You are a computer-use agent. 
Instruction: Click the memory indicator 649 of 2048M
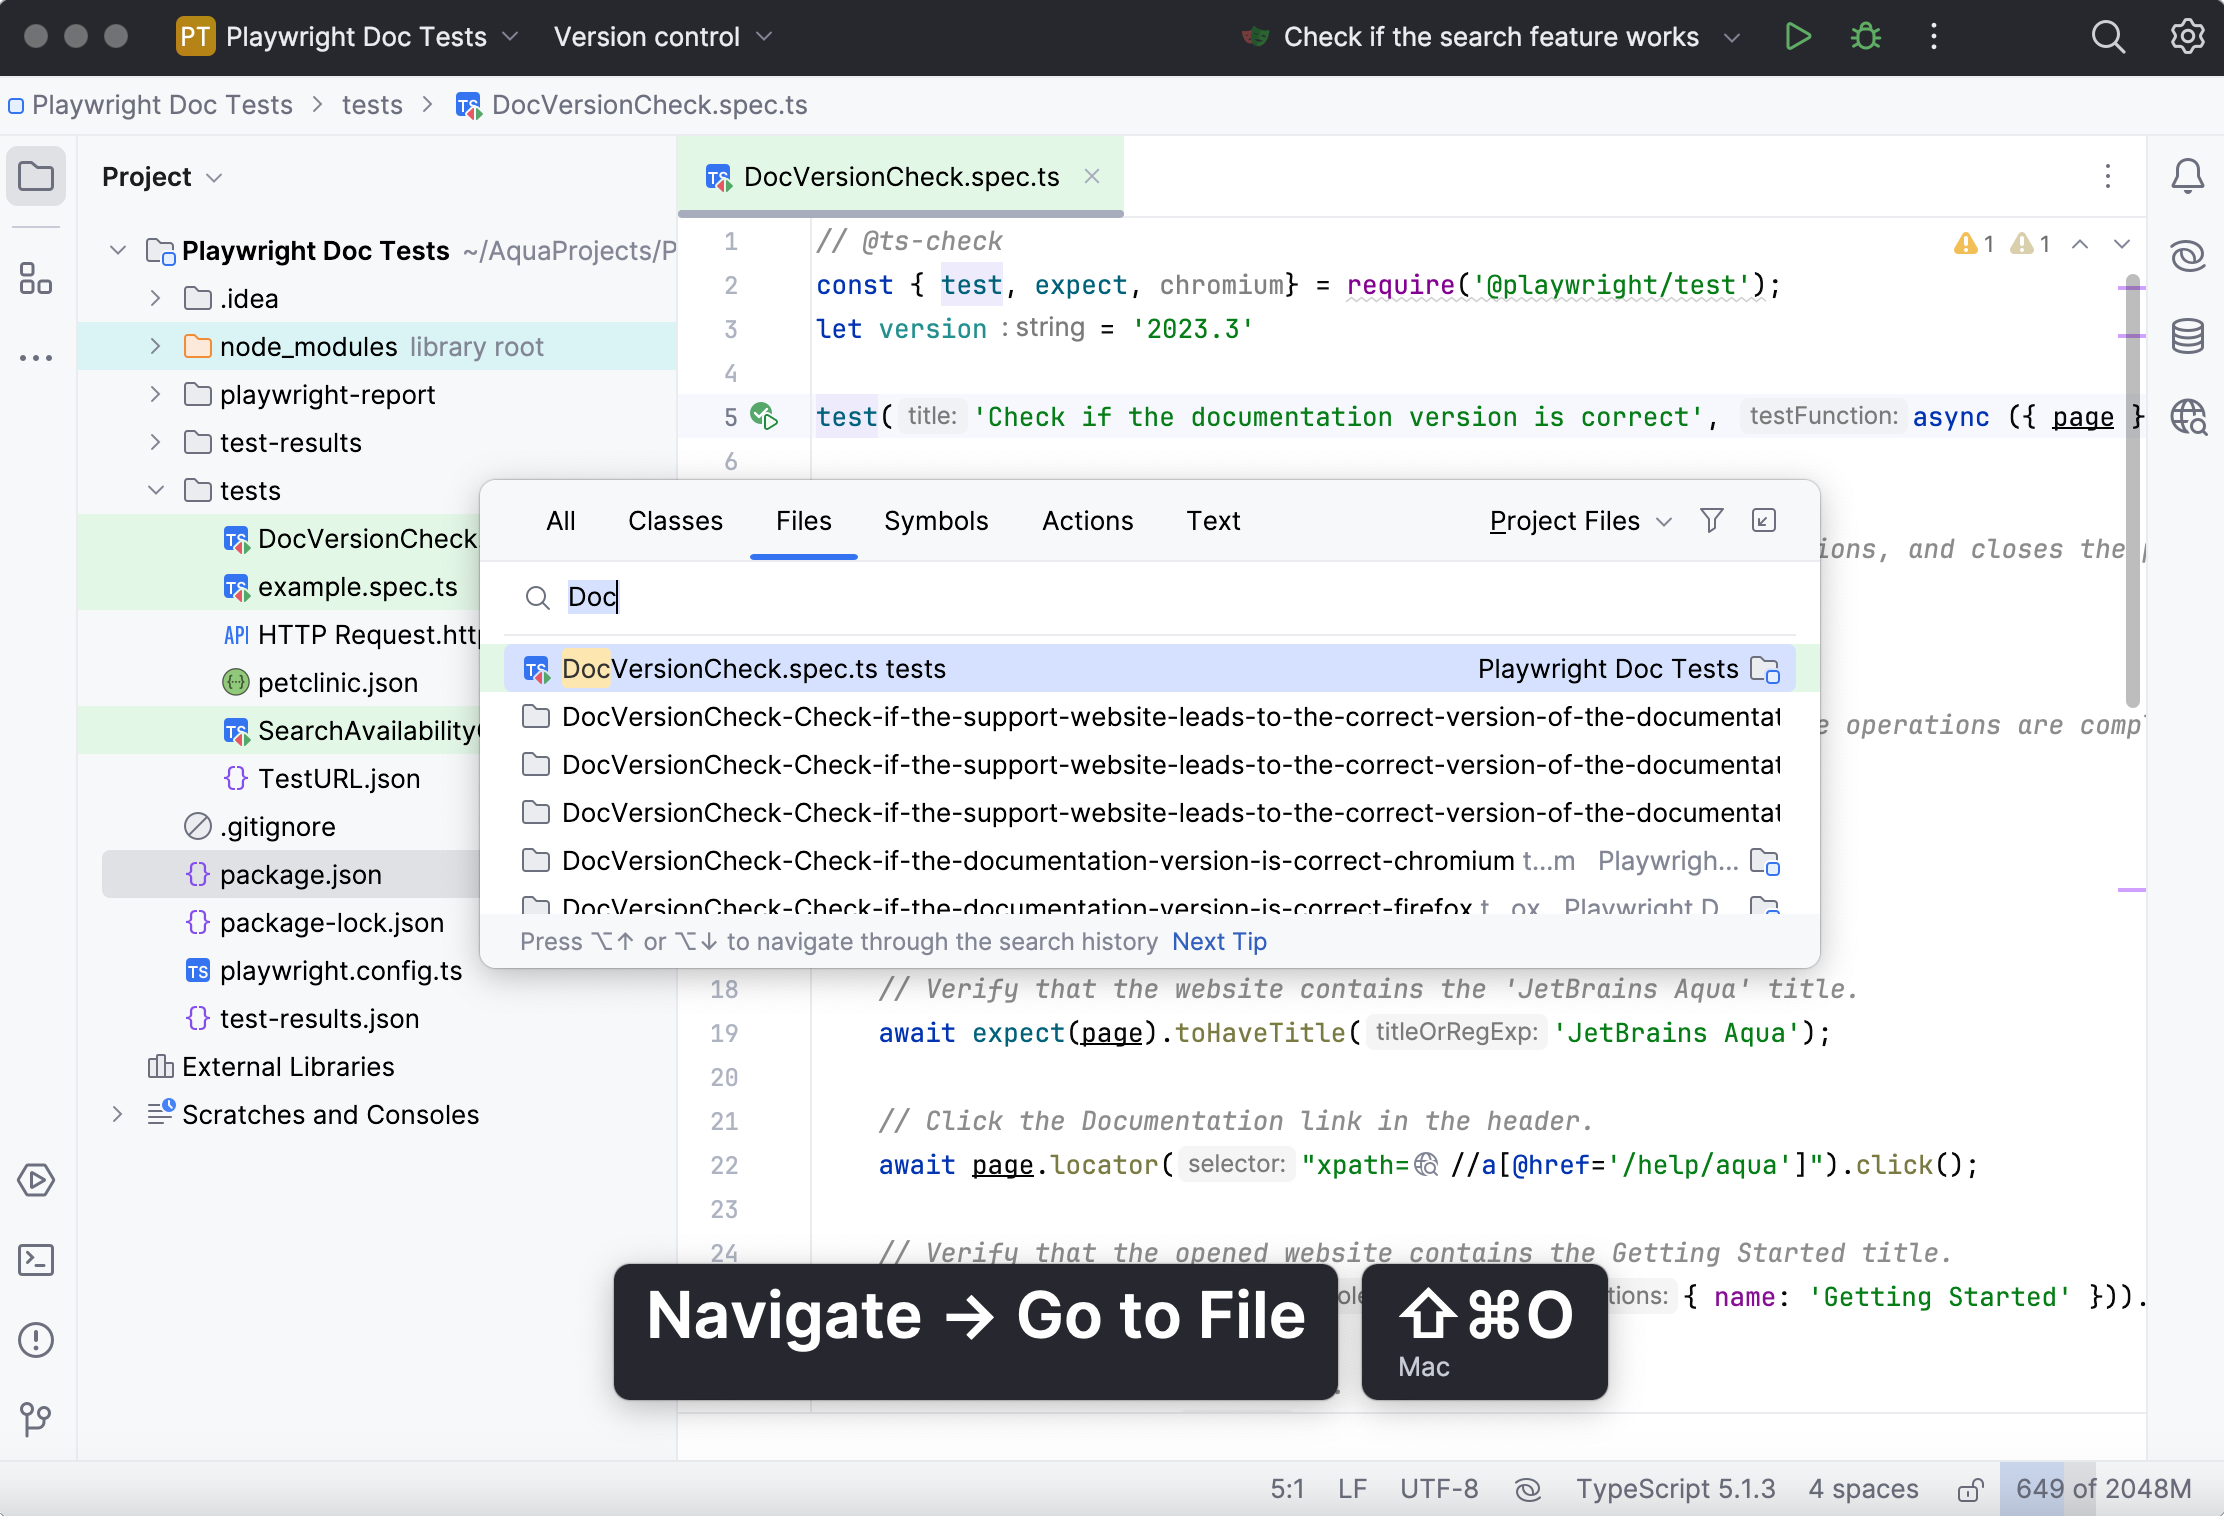(2102, 1489)
